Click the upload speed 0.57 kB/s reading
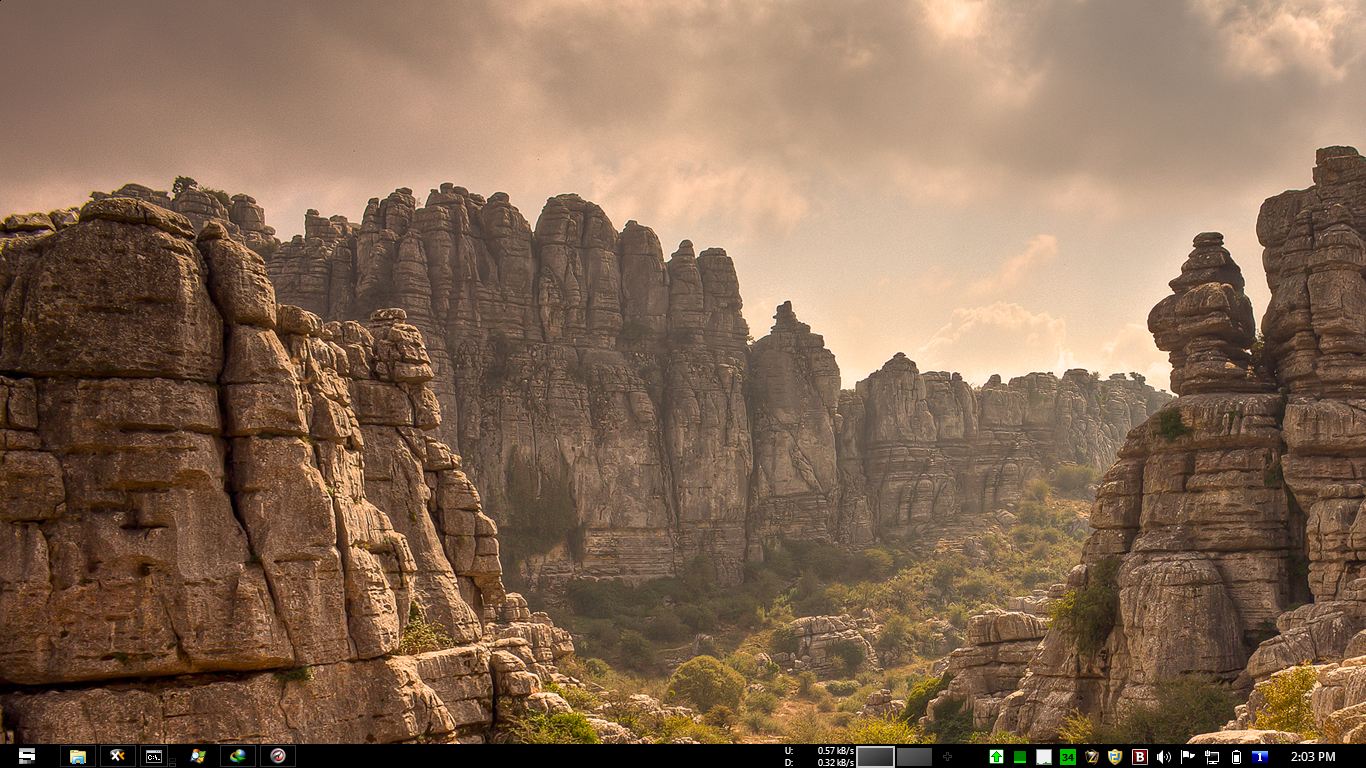The width and height of the screenshot is (1366, 768). pyautogui.click(x=836, y=751)
